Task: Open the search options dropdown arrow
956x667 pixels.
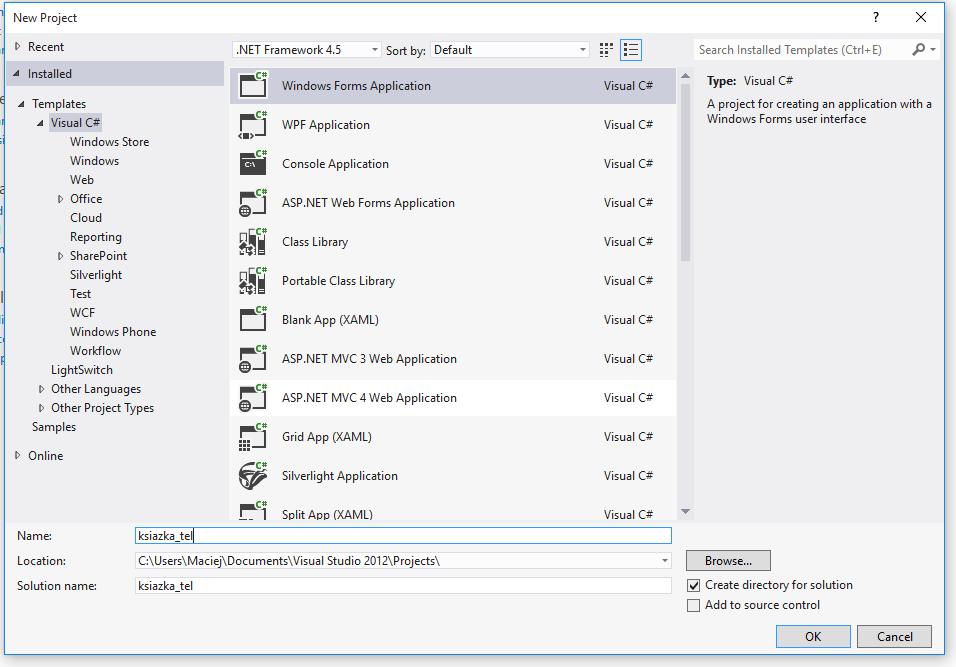Action: (933, 49)
